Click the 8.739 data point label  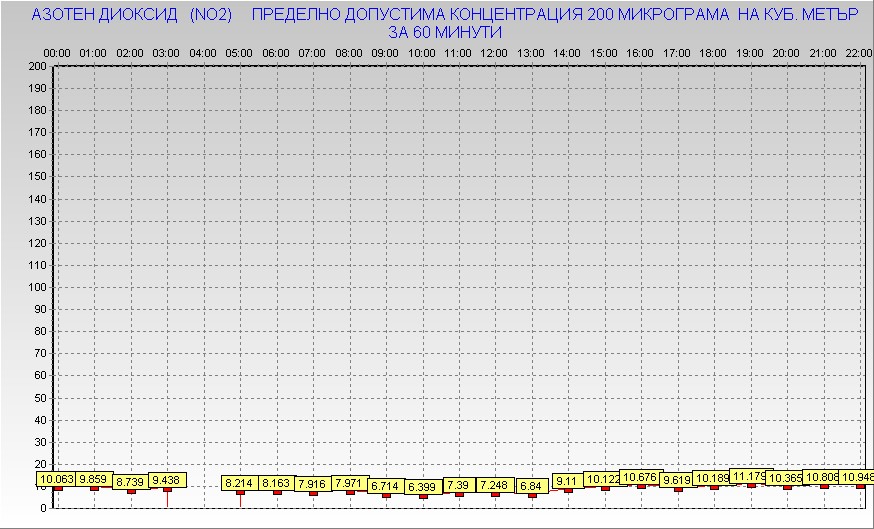pyautogui.click(x=130, y=482)
